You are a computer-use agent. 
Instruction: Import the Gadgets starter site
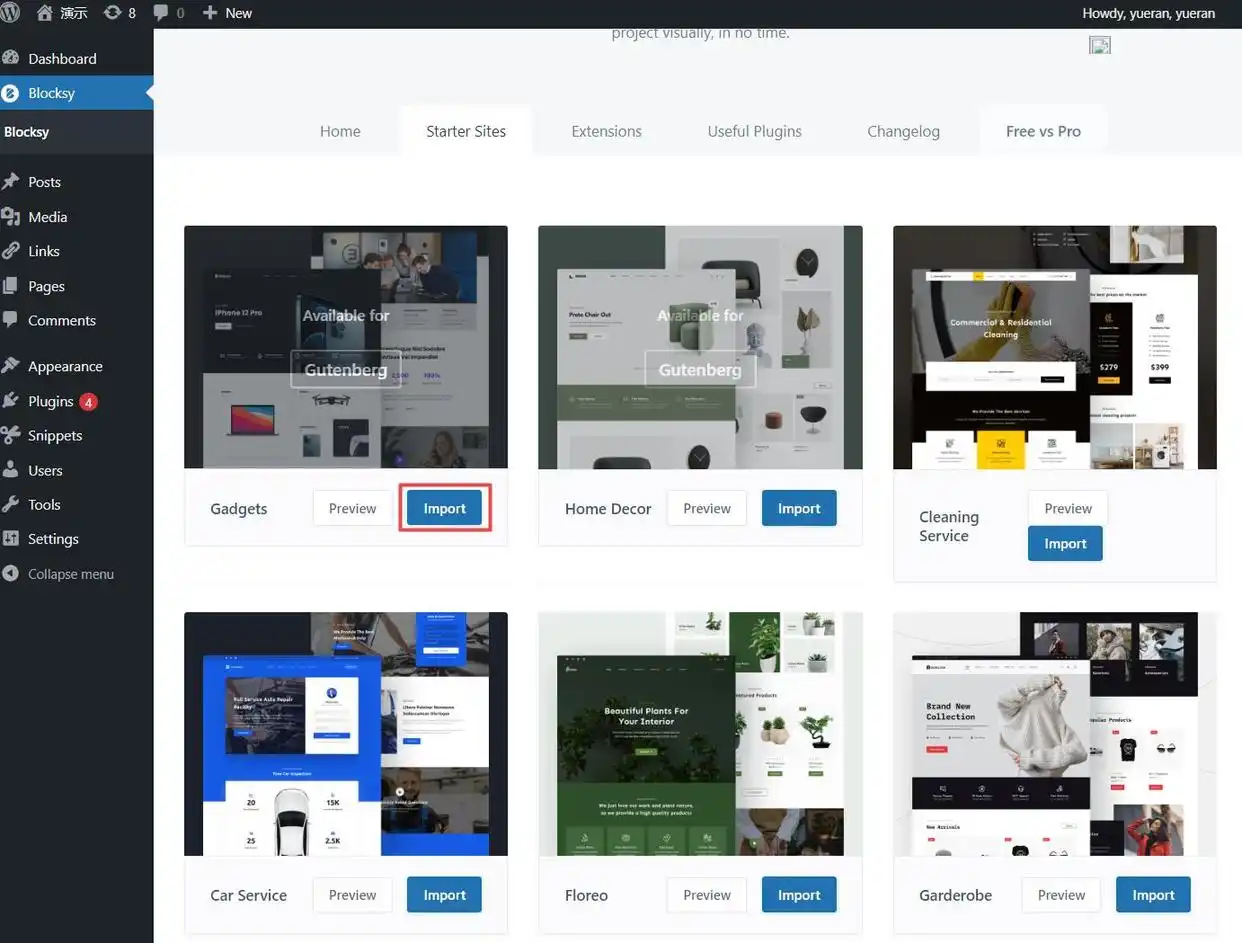point(444,508)
